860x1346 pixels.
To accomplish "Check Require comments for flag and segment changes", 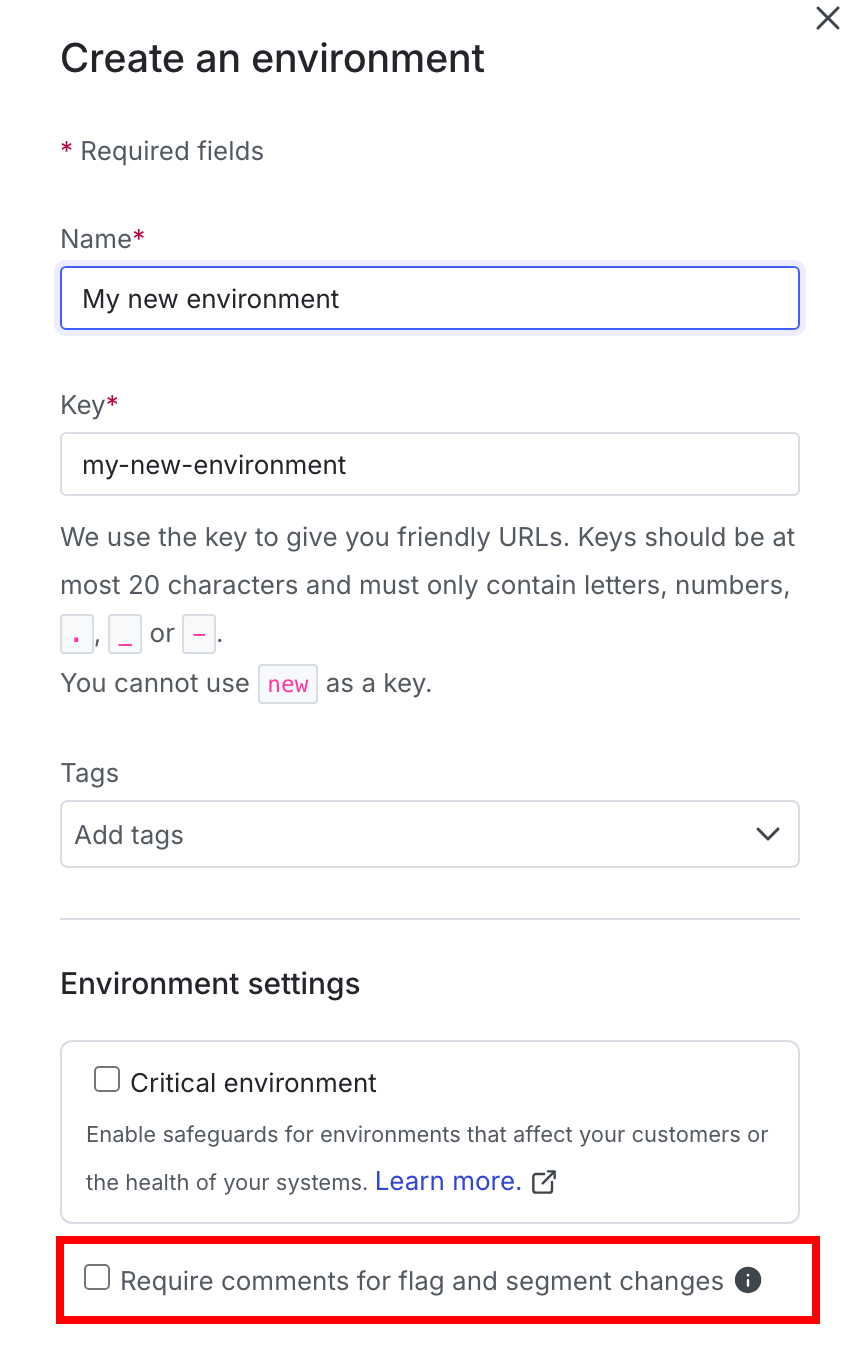I will 96,1278.
